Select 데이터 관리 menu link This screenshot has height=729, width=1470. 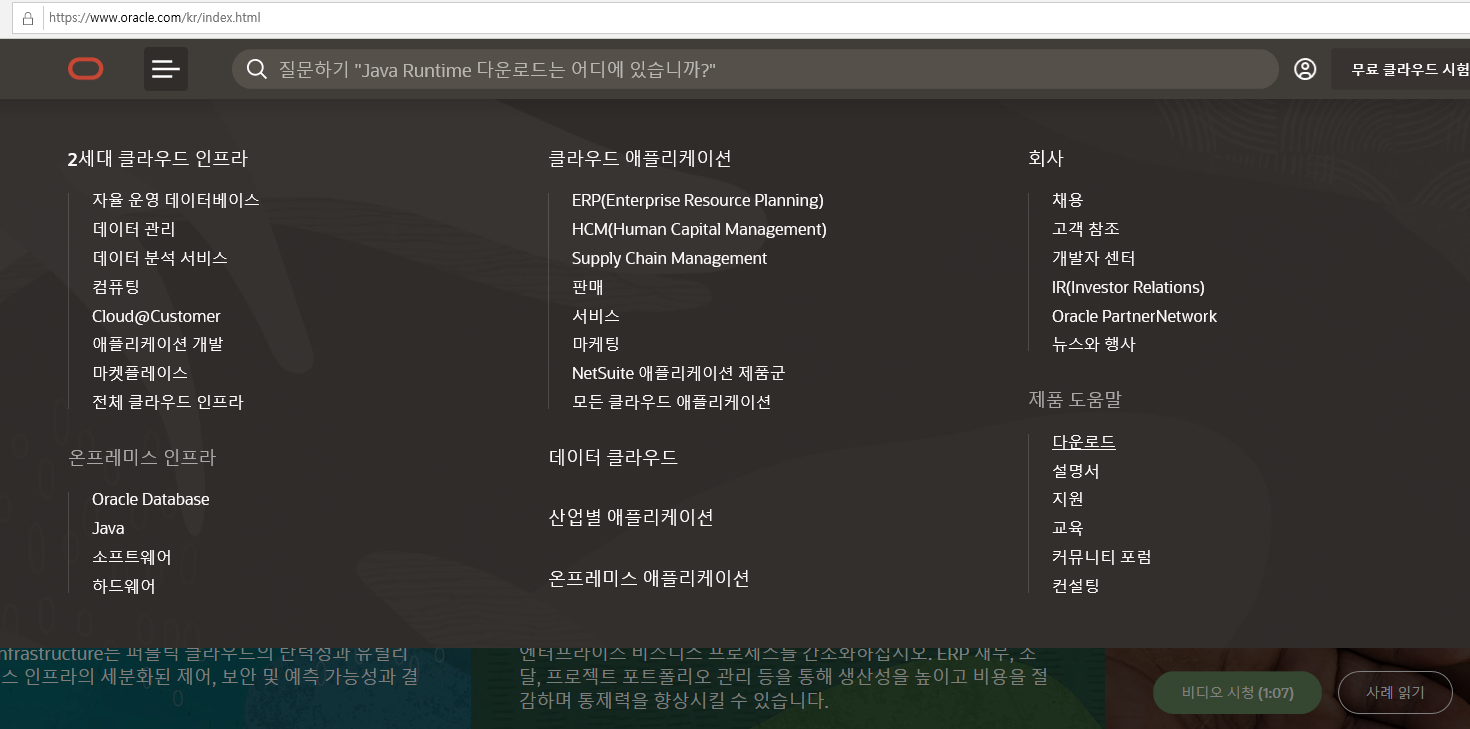click(134, 229)
